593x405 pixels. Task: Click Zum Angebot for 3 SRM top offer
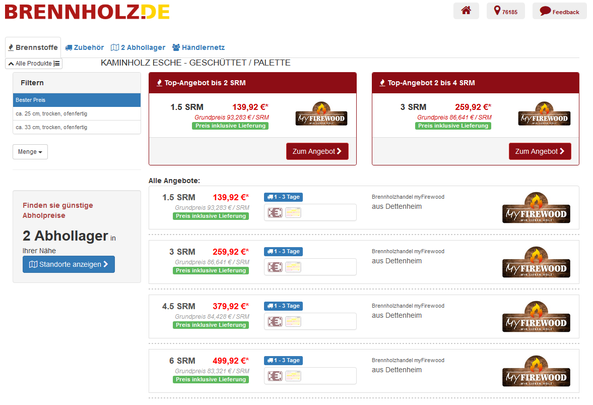coord(540,151)
